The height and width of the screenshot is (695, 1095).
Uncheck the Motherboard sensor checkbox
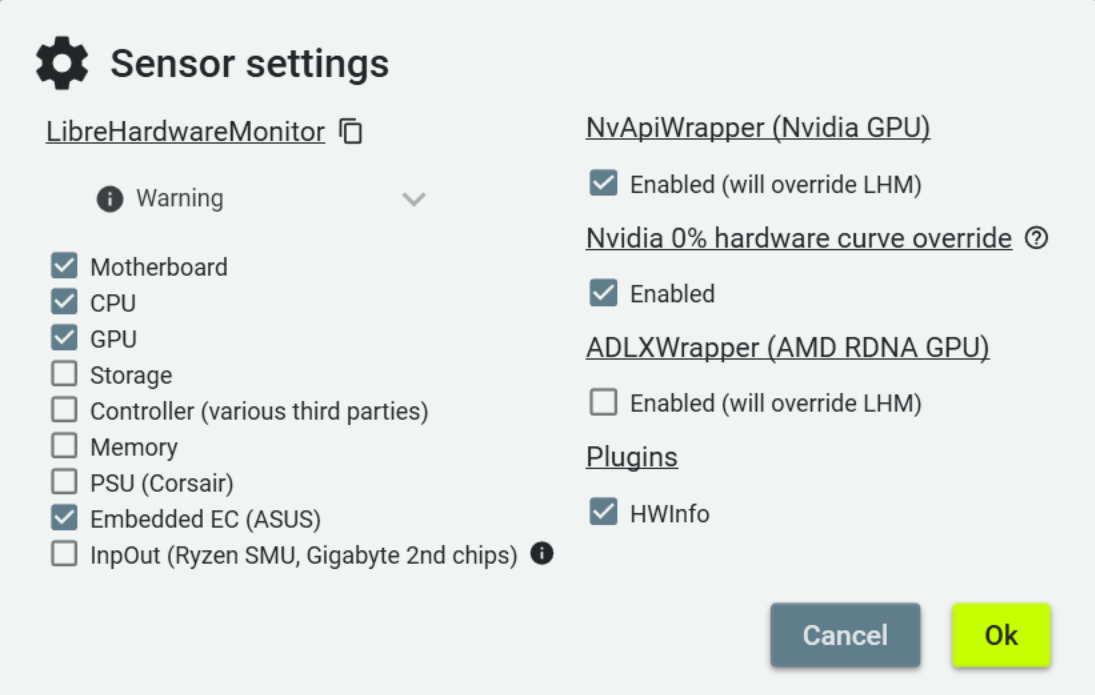(64, 266)
